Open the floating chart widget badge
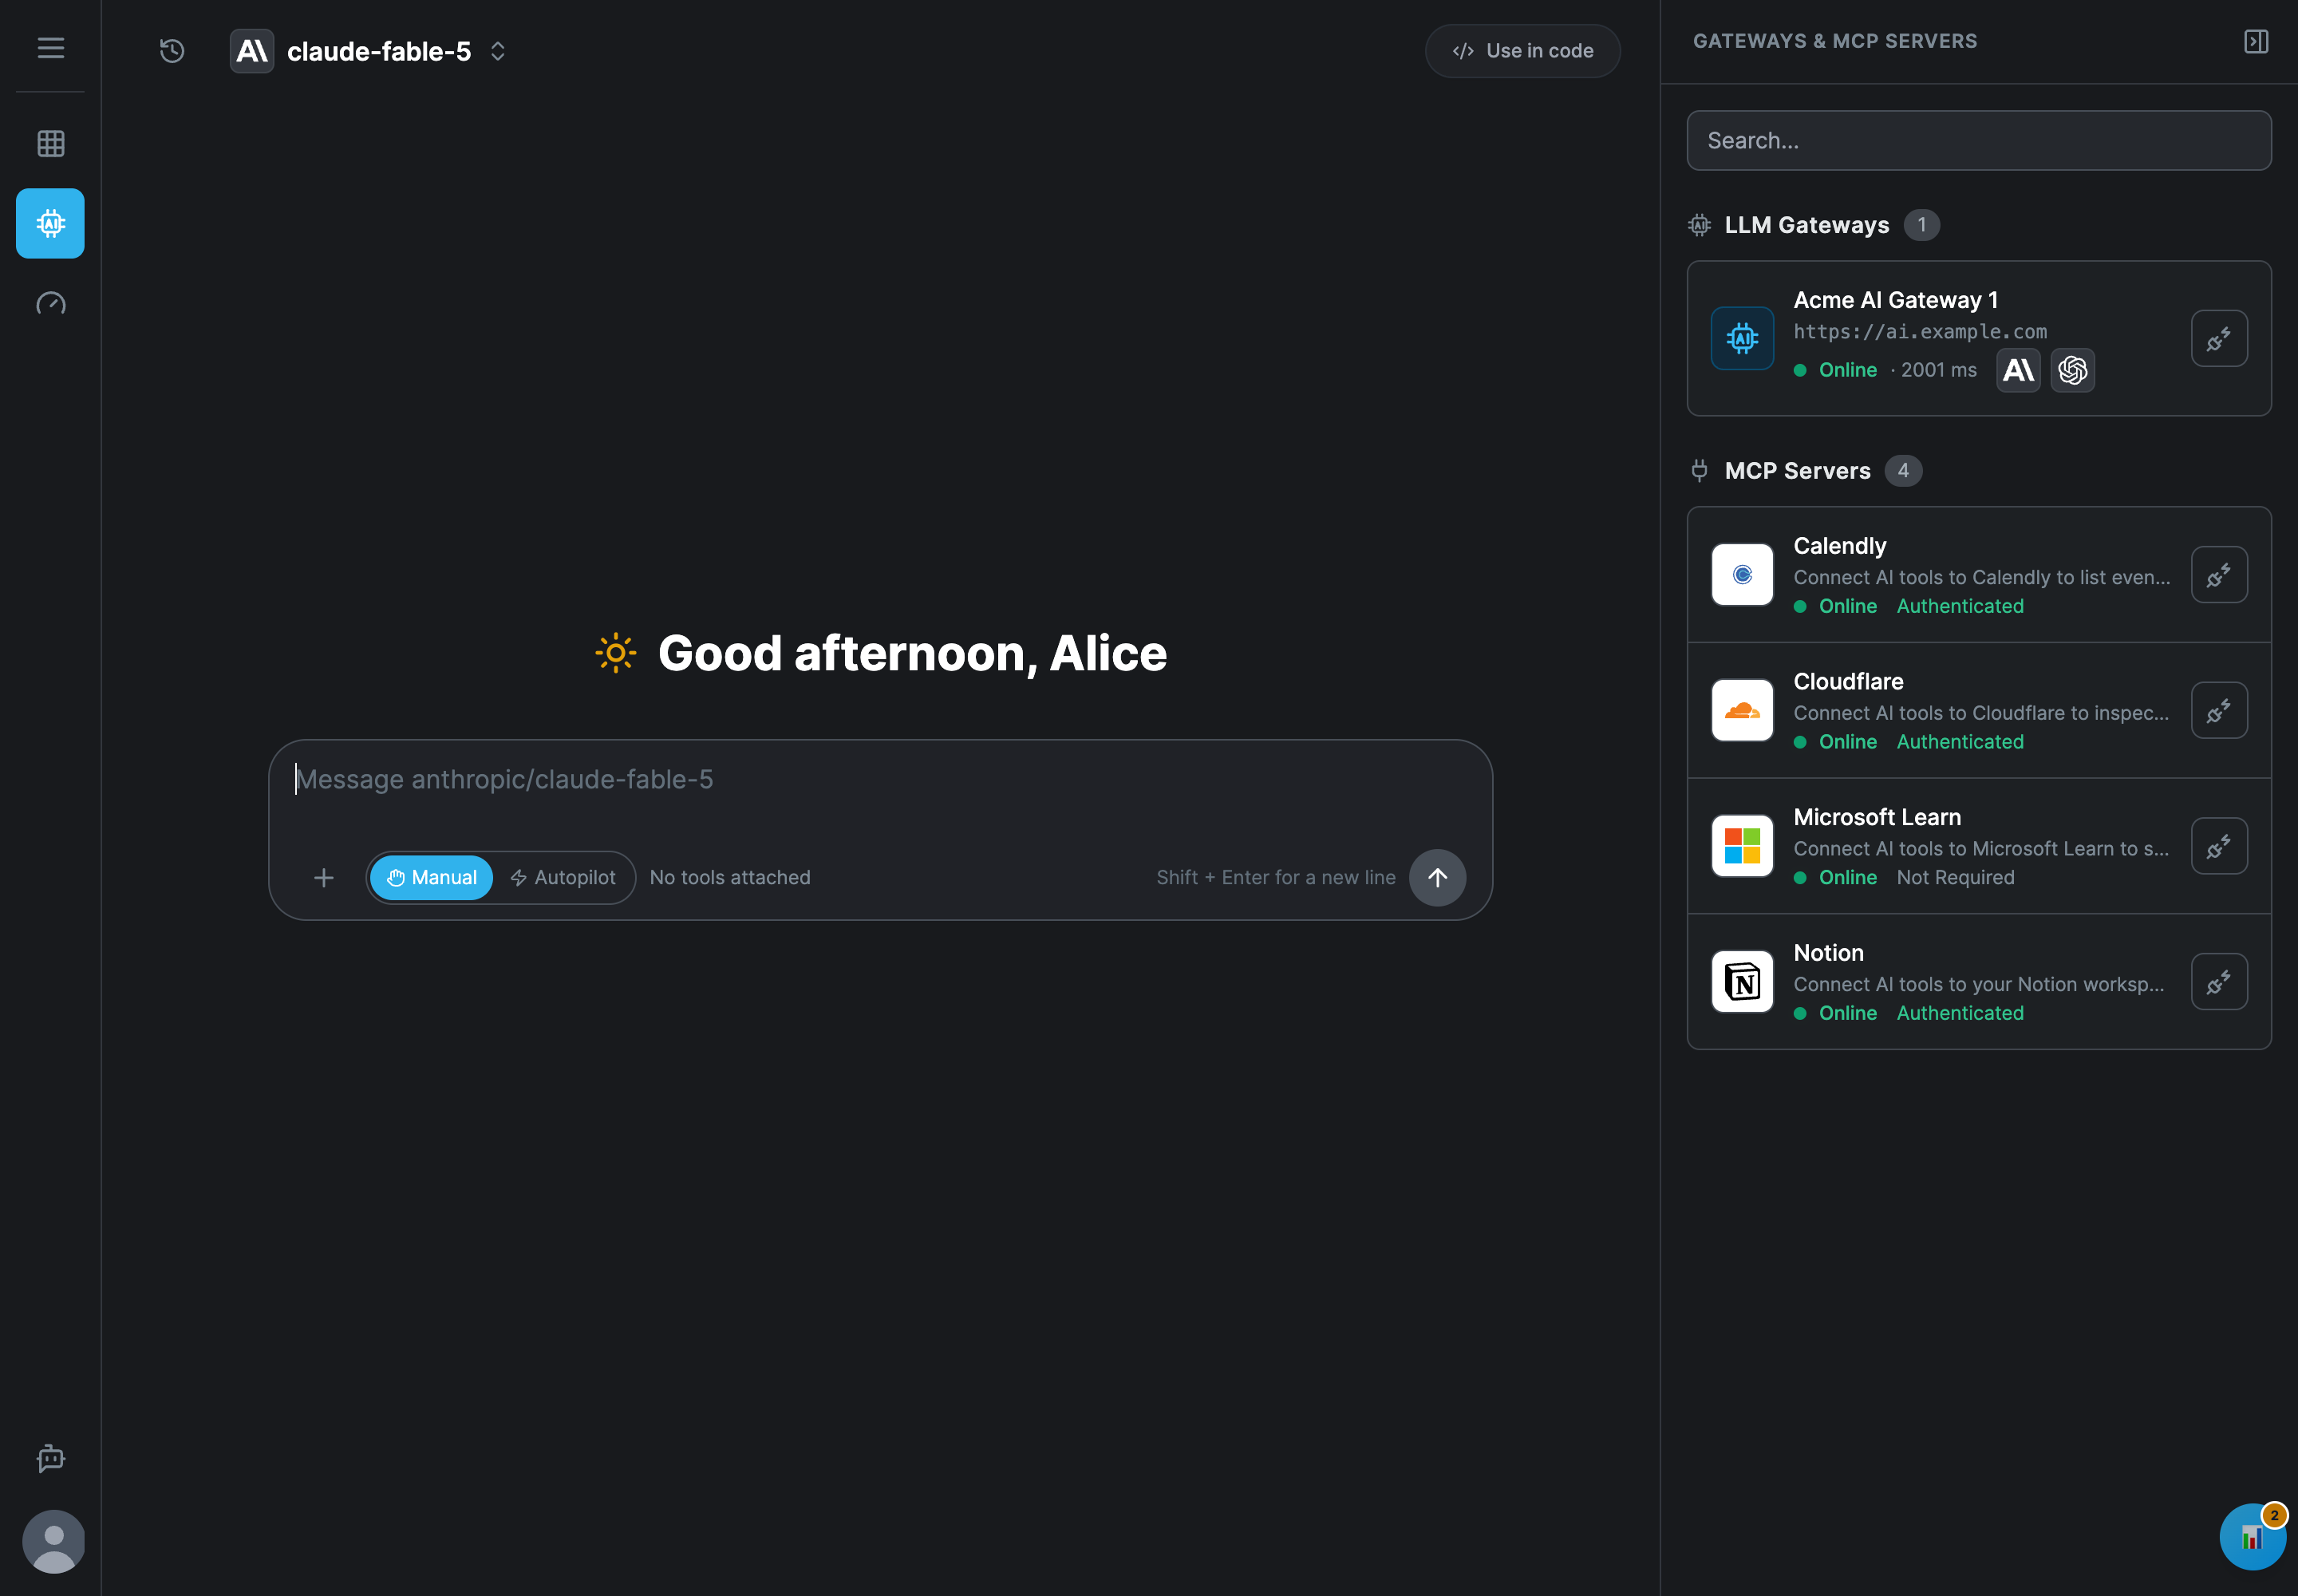Screen dimensions: 2298x1596 pos(2252,1537)
